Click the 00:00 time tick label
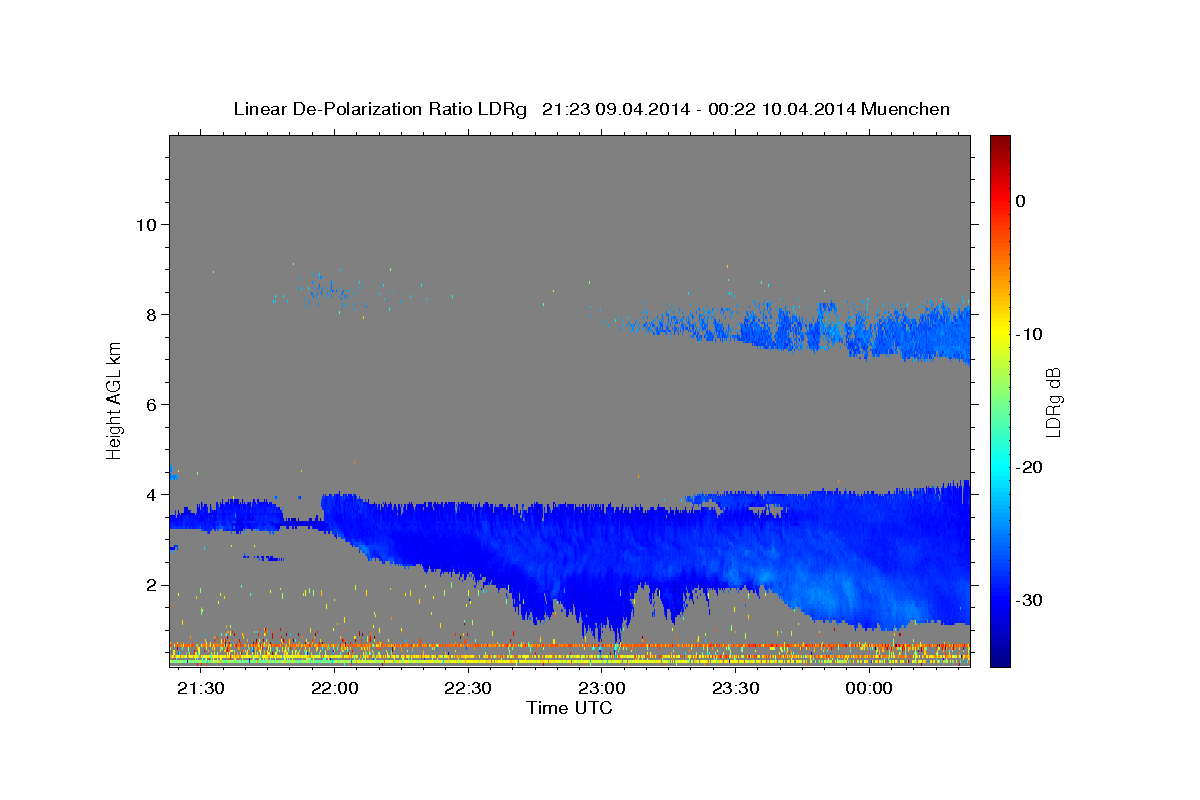 [869, 689]
